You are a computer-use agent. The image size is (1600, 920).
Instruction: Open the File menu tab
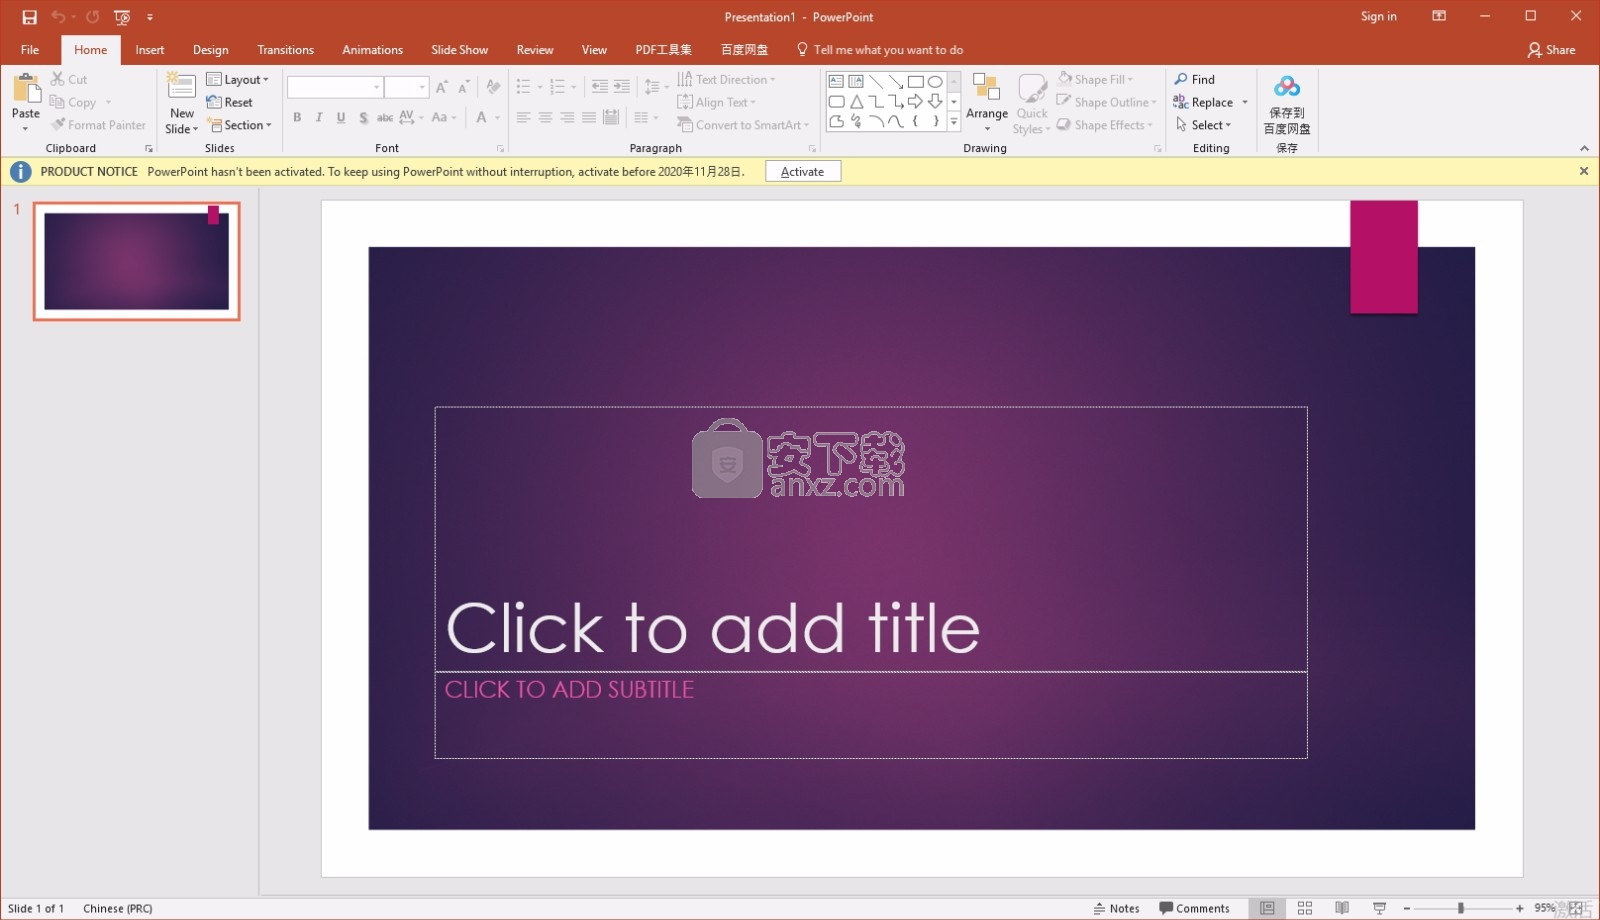click(30, 50)
